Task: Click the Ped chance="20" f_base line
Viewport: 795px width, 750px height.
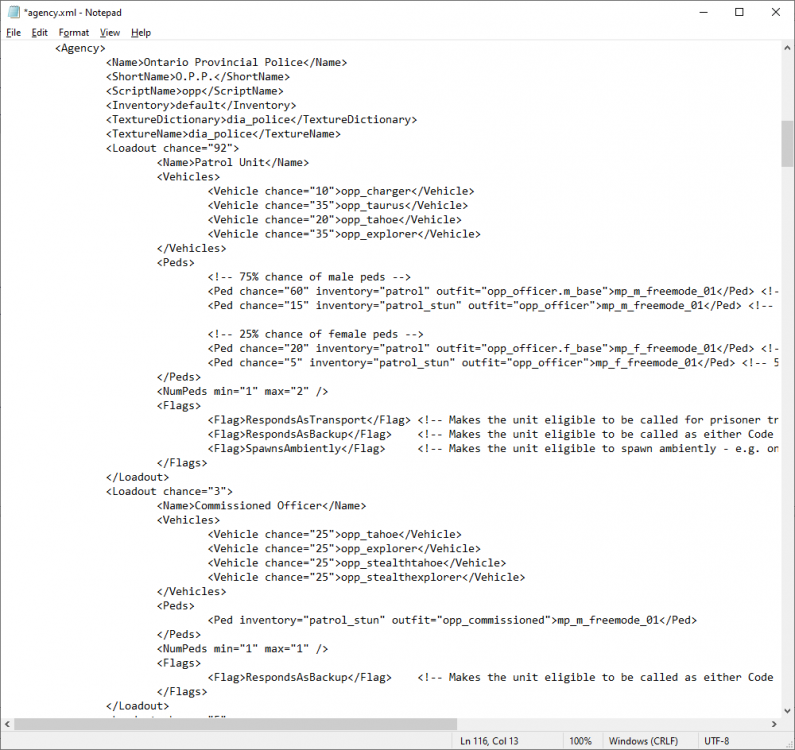Action: click(x=492, y=348)
